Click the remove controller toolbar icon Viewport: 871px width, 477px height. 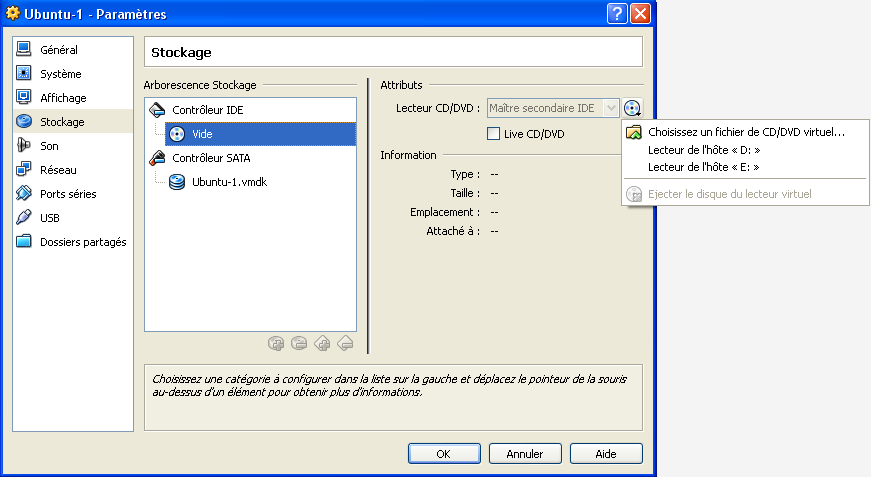346,343
